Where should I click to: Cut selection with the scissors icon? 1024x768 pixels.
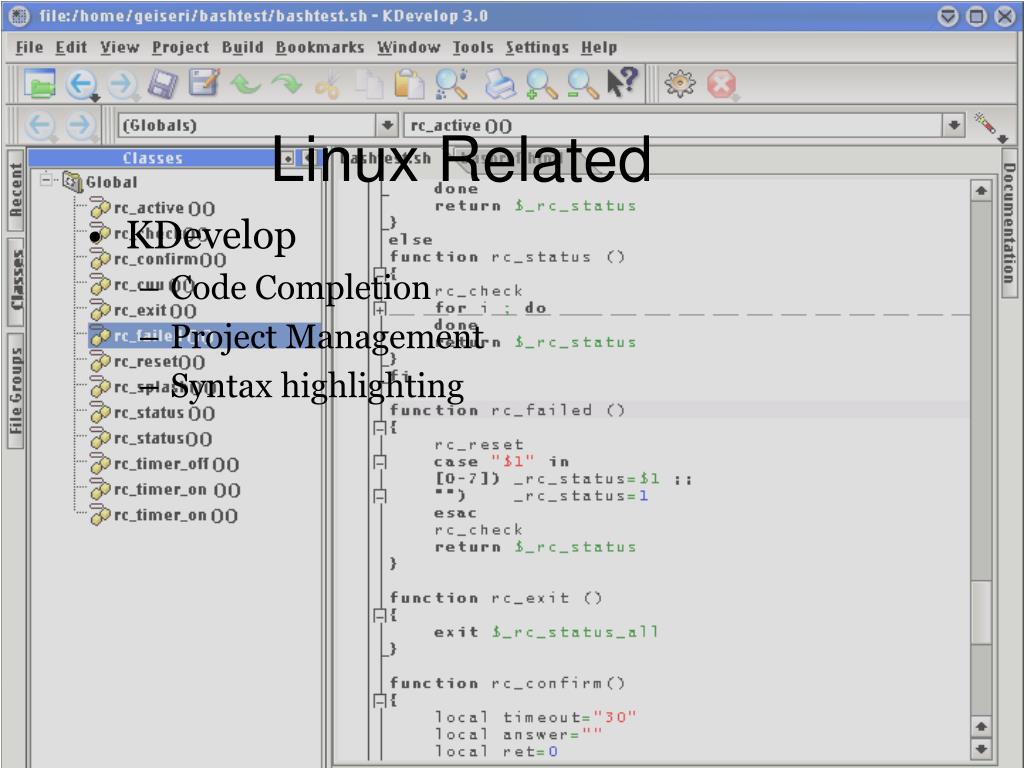(328, 85)
